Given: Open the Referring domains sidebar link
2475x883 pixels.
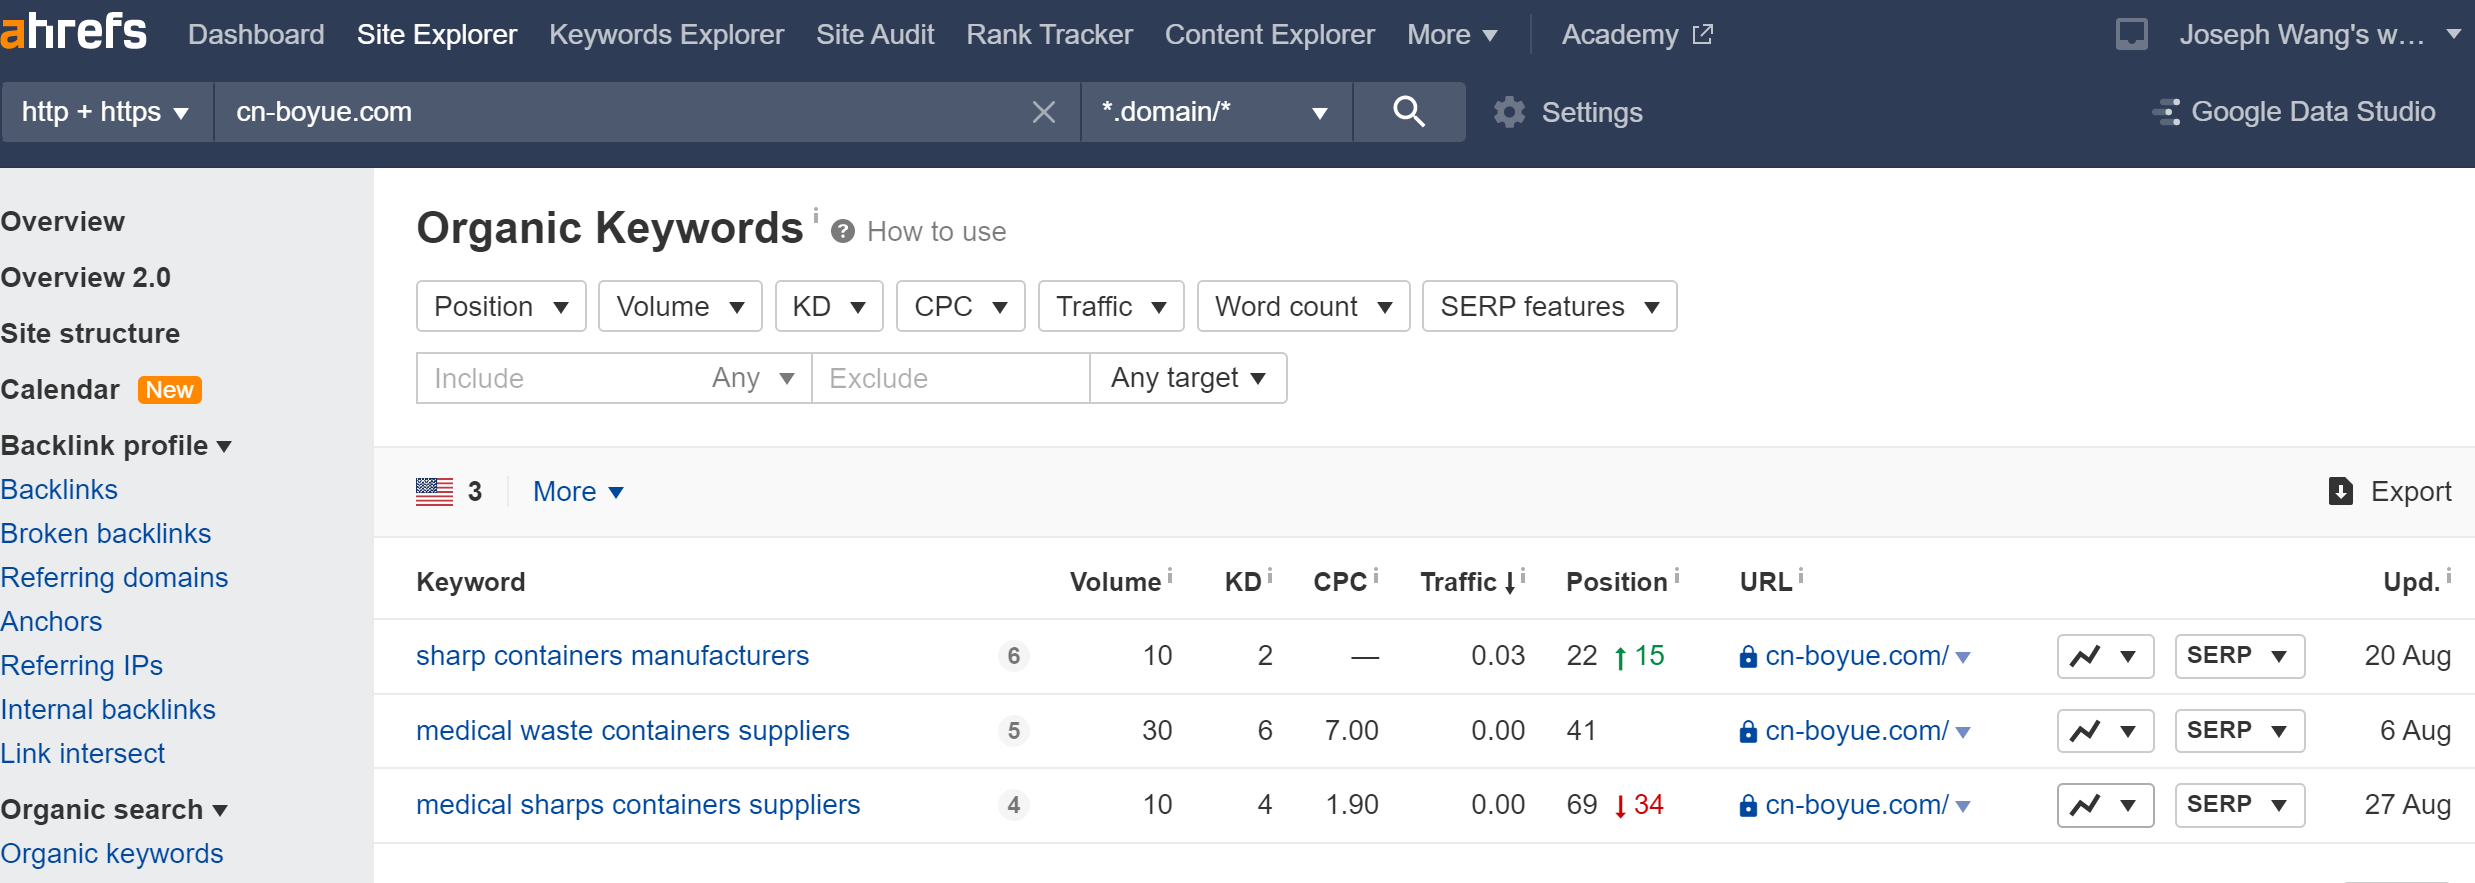Looking at the screenshot, I should pos(114,578).
